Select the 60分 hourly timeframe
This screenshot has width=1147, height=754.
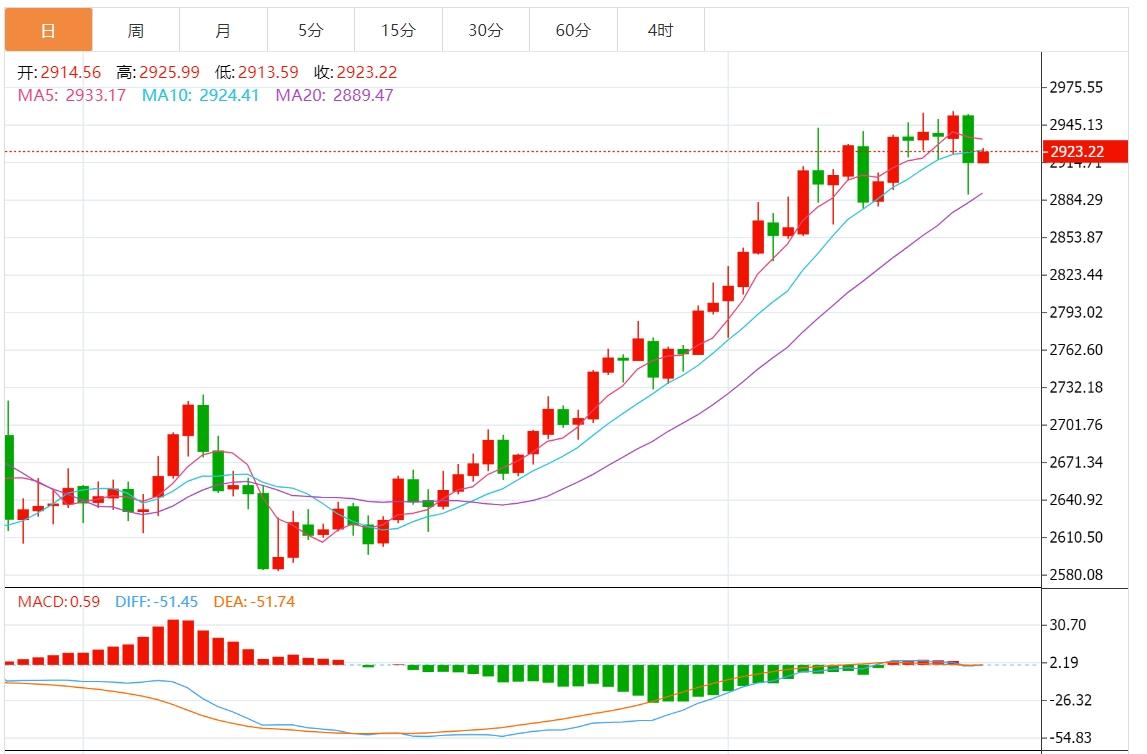tap(574, 30)
